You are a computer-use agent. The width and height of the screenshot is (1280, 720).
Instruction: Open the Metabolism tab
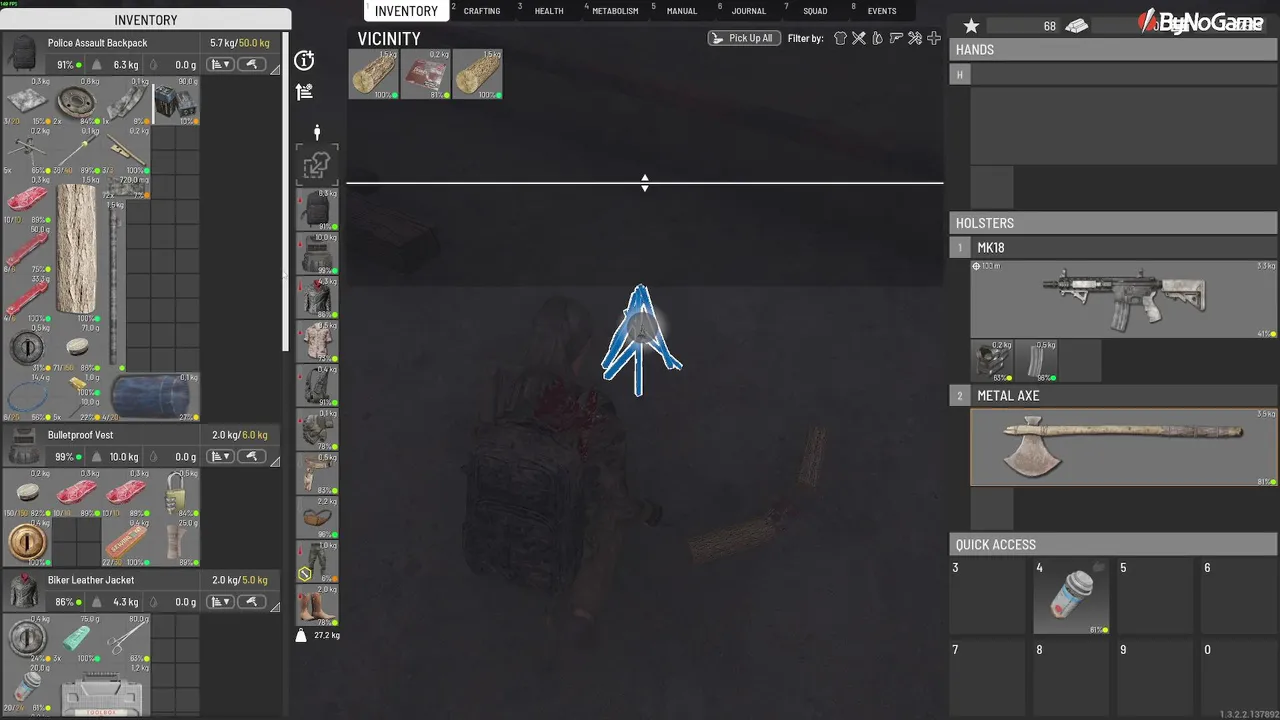pos(615,11)
